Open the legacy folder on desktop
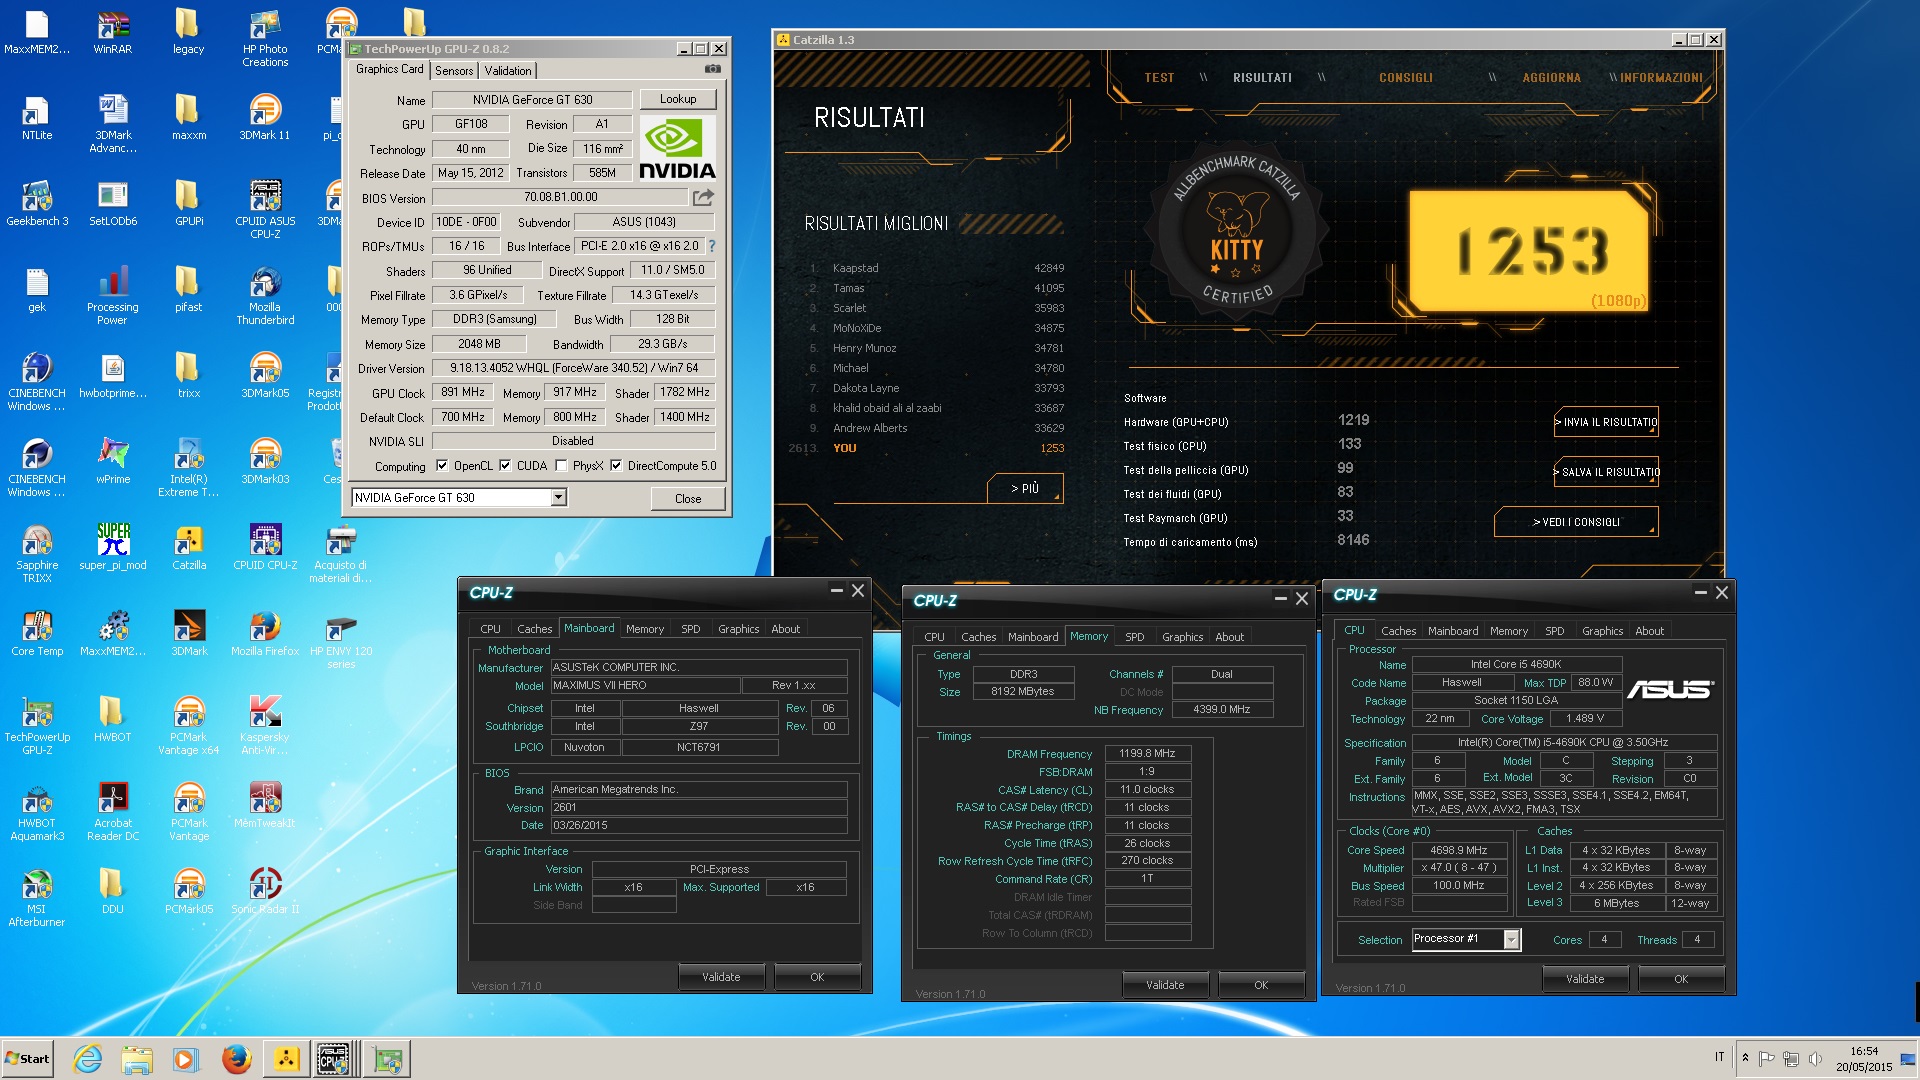Viewport: 1920px width, 1080px height. (188, 32)
